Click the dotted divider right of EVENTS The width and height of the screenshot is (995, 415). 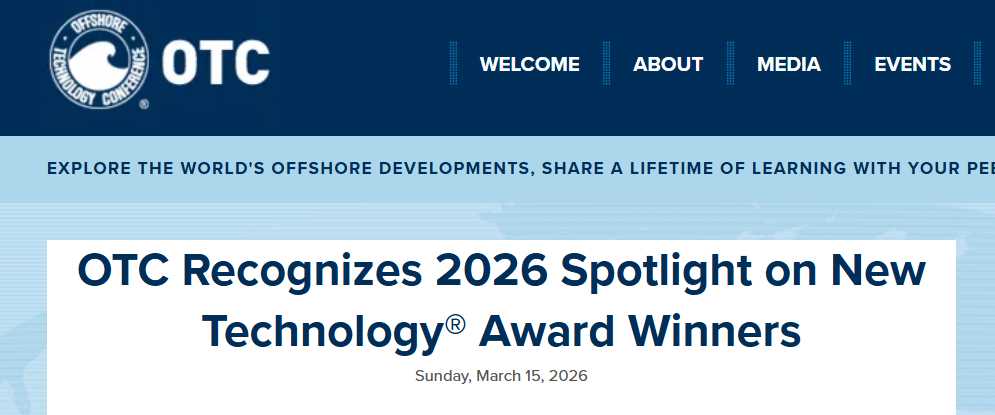pos(977,65)
